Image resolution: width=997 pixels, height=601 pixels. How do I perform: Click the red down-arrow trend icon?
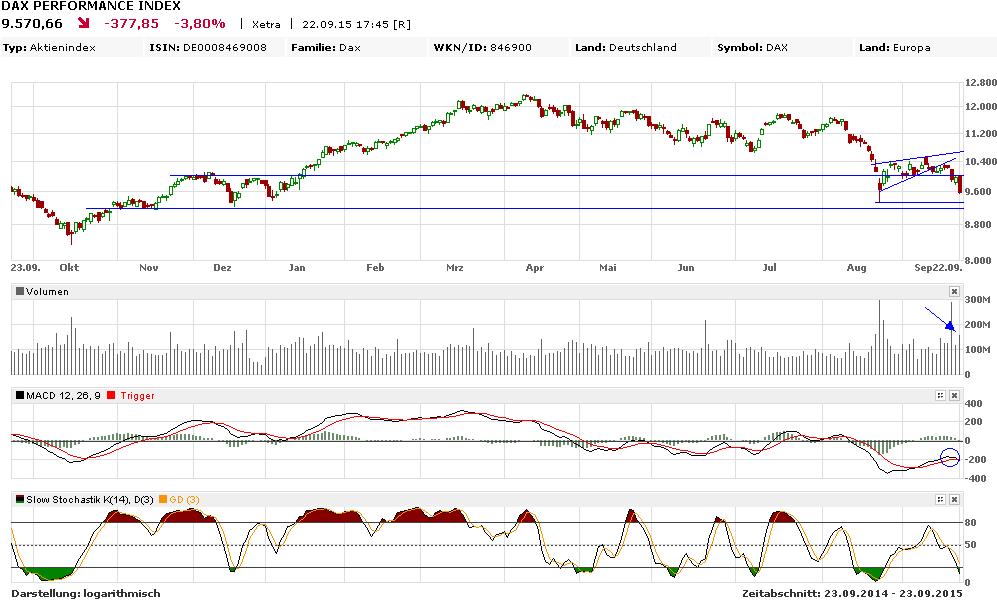83,24
